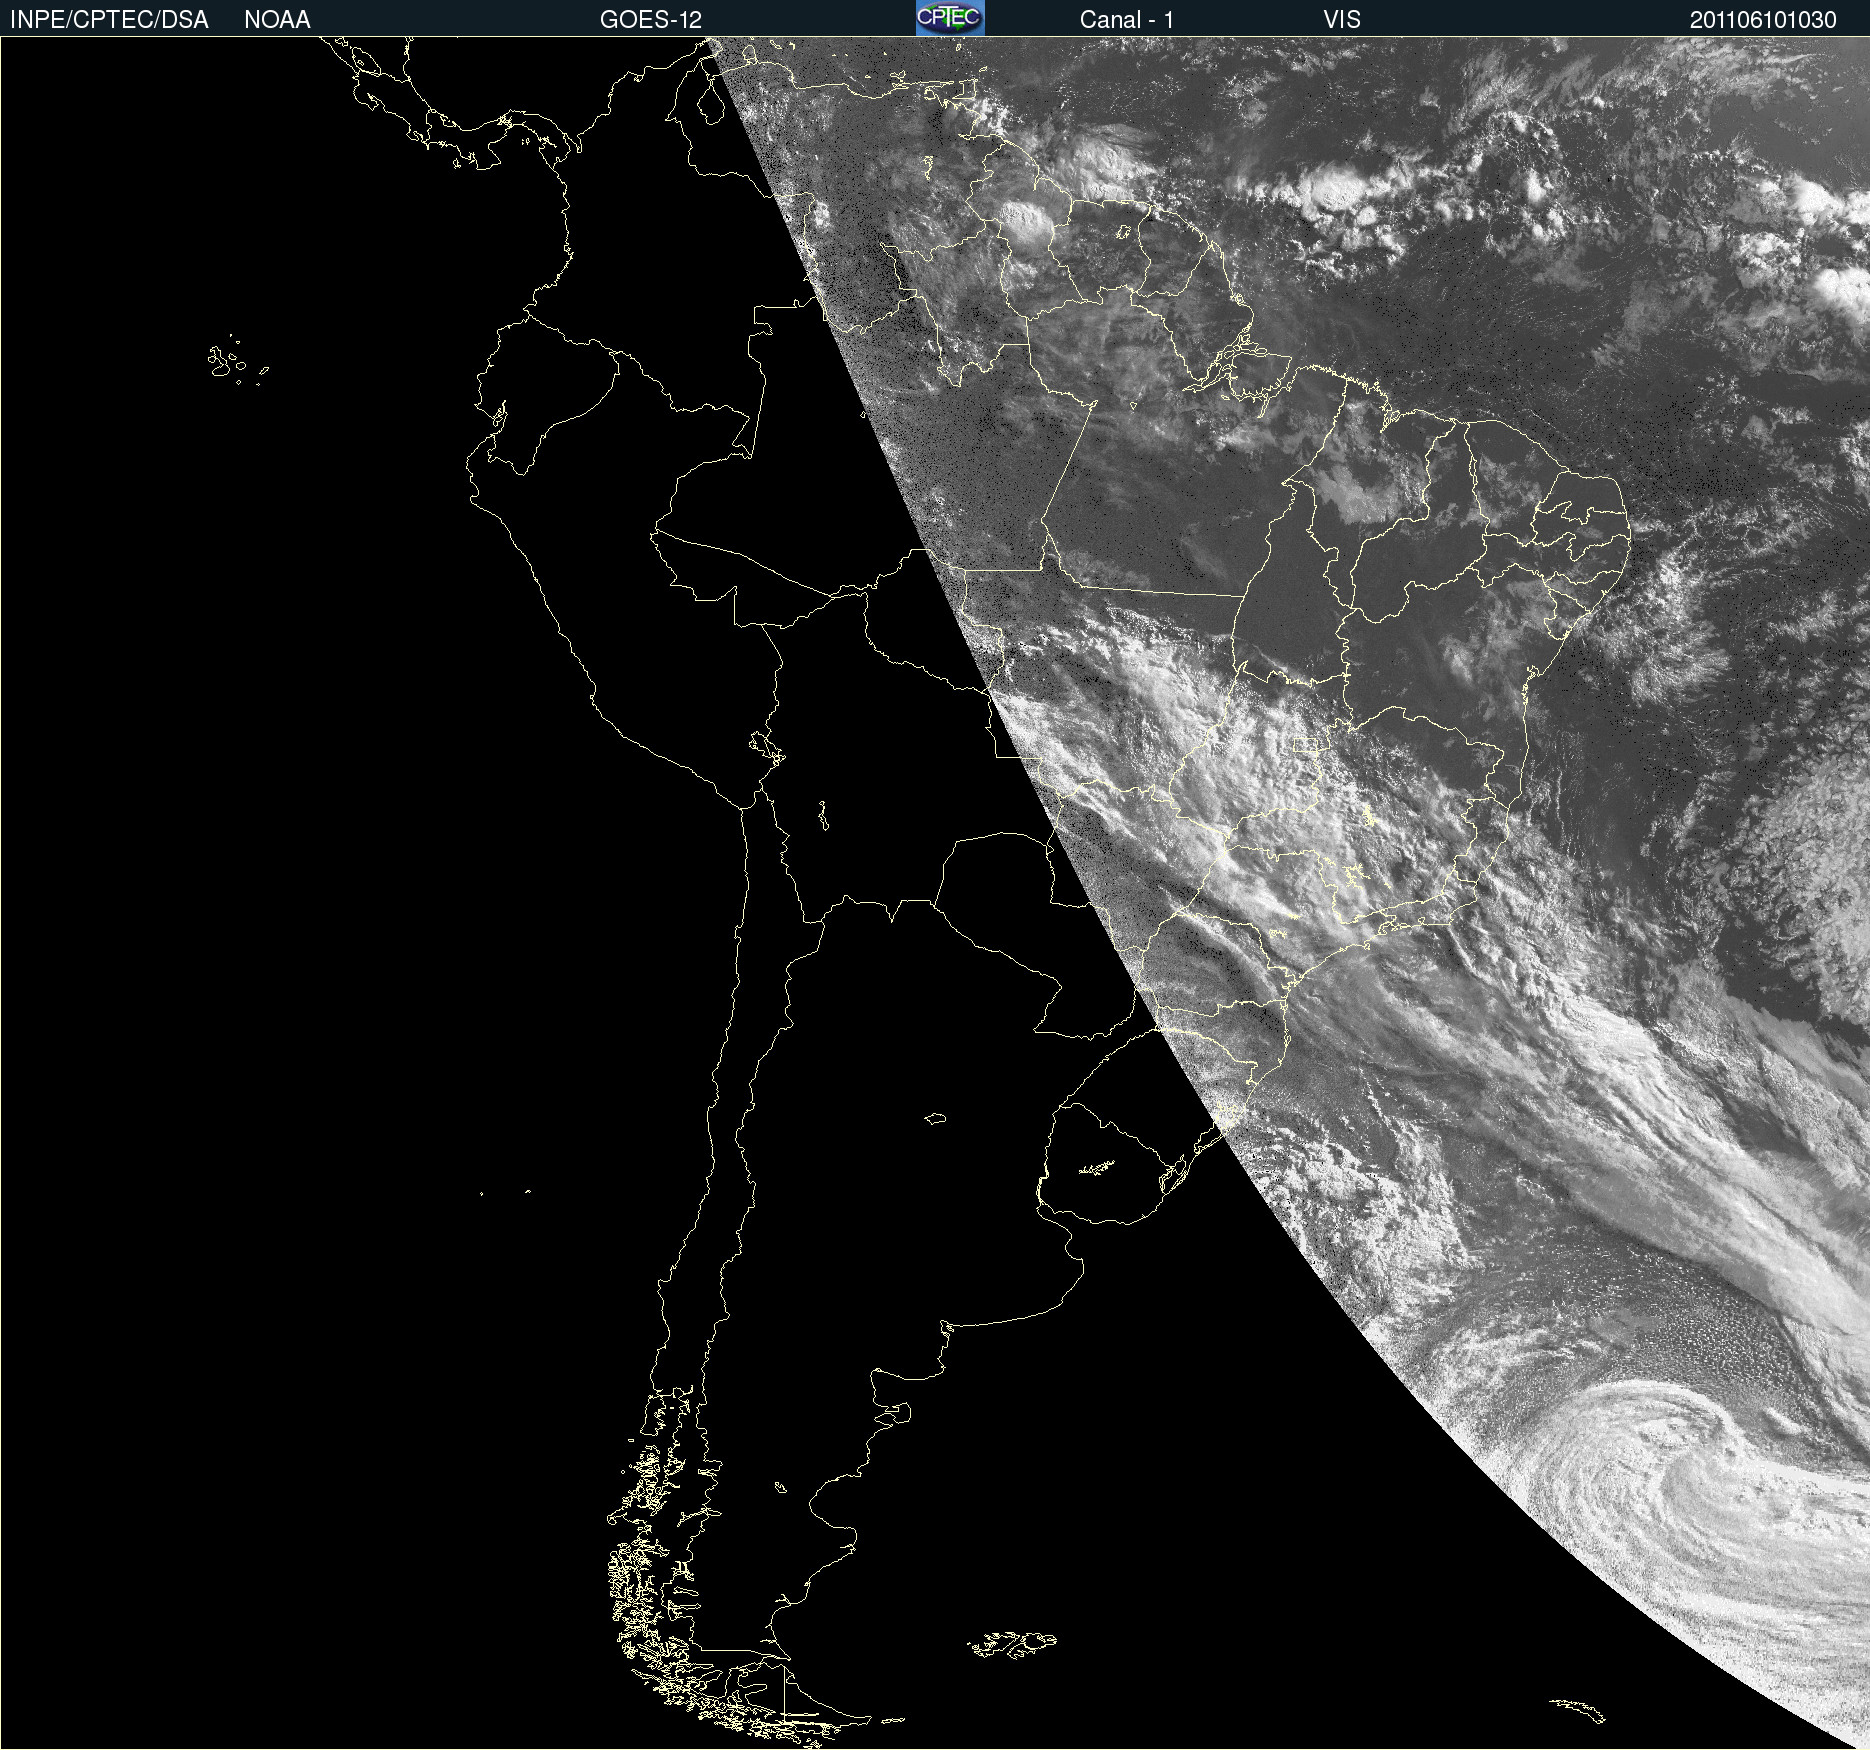Image resolution: width=1870 pixels, height=1750 pixels.
Task: Click the VIS label in the header
Action: coord(1342,20)
